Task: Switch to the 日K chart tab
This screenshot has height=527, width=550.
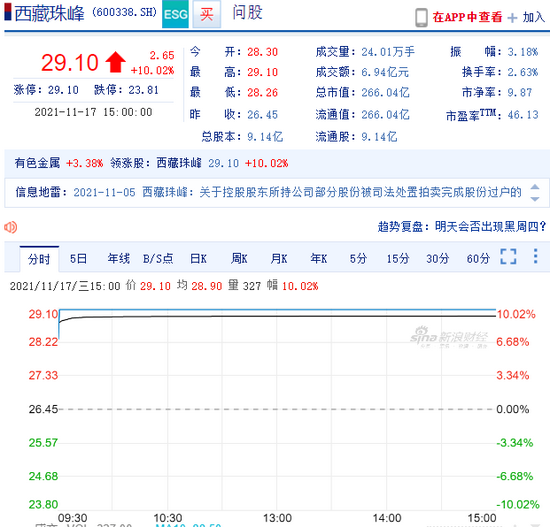Action: click(x=198, y=259)
